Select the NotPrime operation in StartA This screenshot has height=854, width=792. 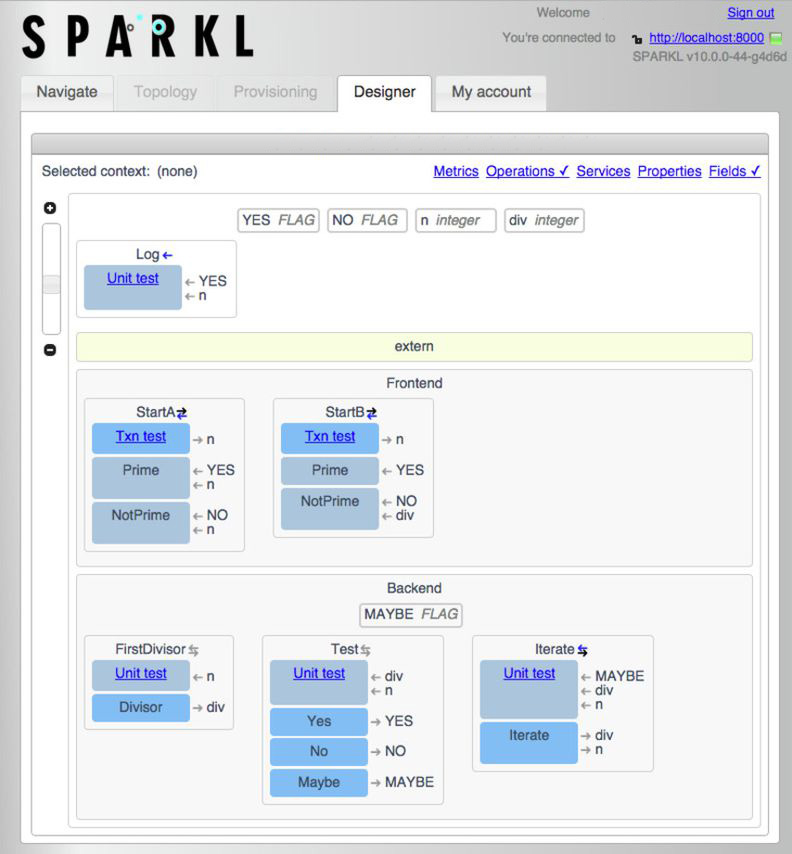point(141,523)
